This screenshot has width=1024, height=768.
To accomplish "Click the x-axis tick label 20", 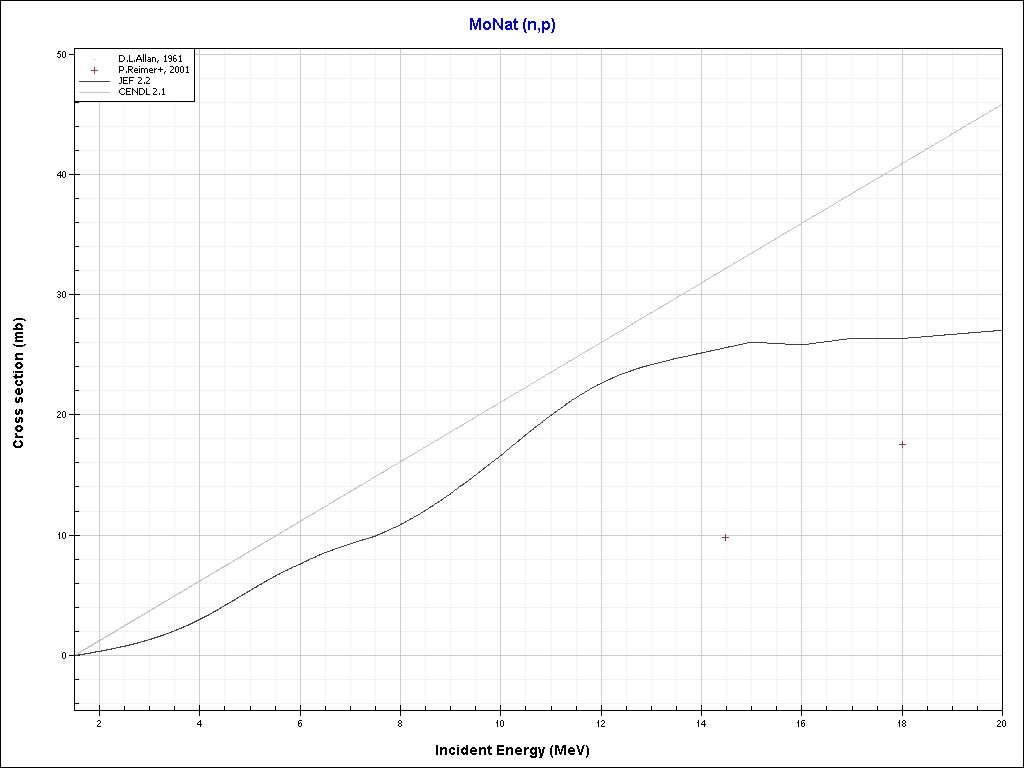I will pyautogui.click(x=1001, y=723).
